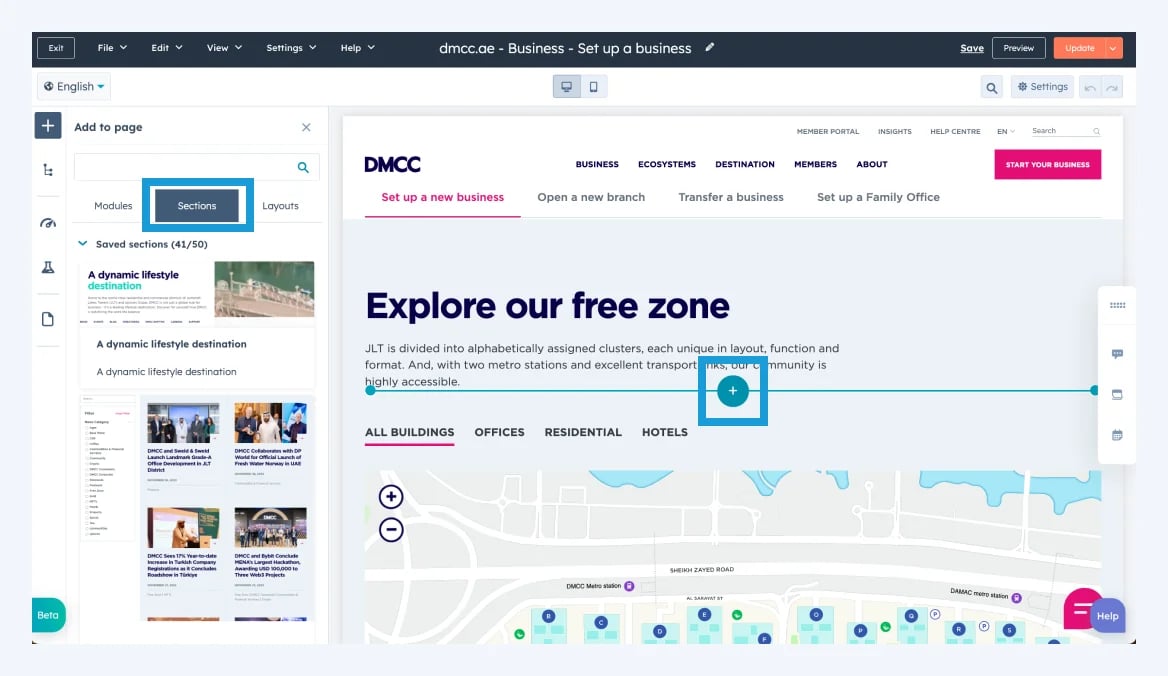
Task: Click the grid dots icon on right rail
Action: [1117, 305]
